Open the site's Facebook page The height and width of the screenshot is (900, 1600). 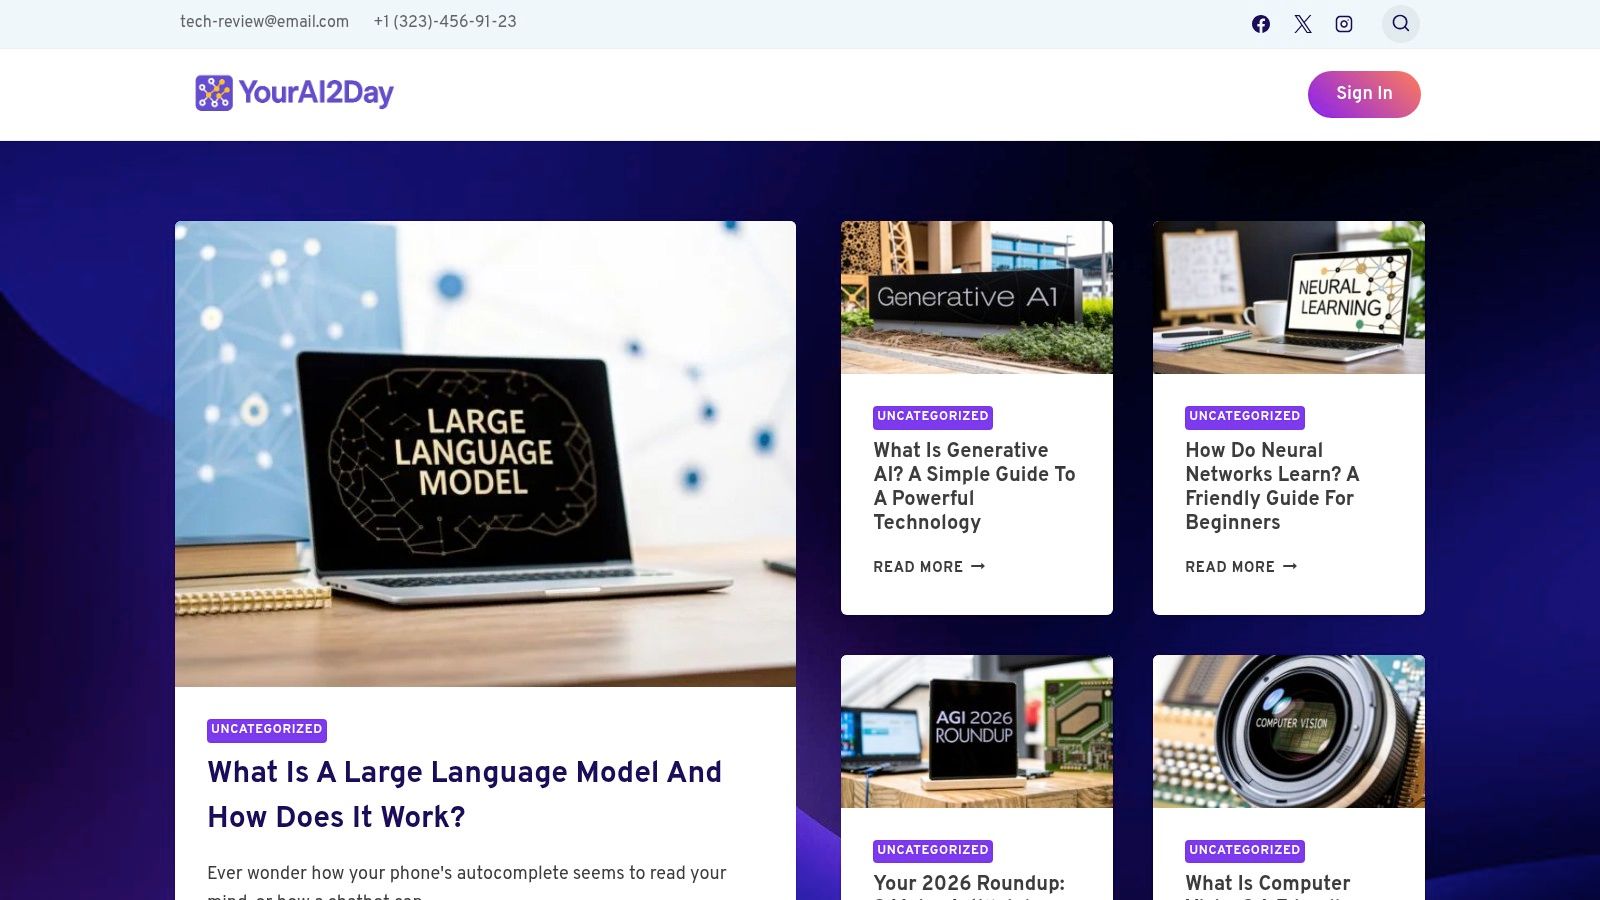coord(1260,23)
